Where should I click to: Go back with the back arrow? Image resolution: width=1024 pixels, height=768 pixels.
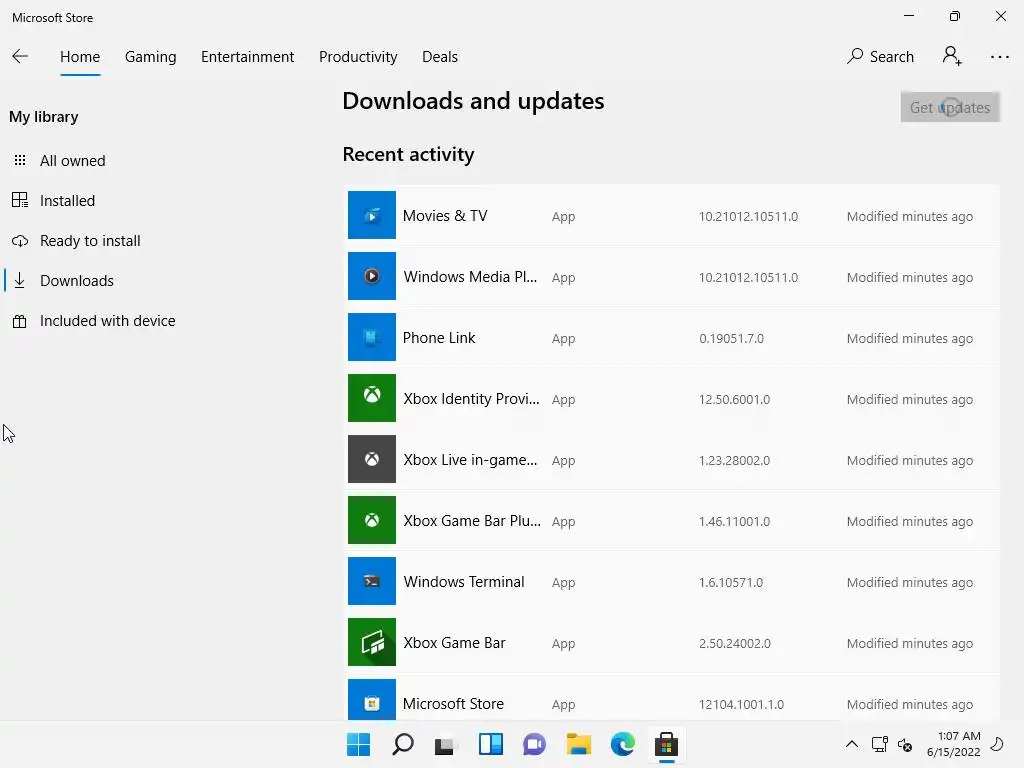tap(20, 57)
